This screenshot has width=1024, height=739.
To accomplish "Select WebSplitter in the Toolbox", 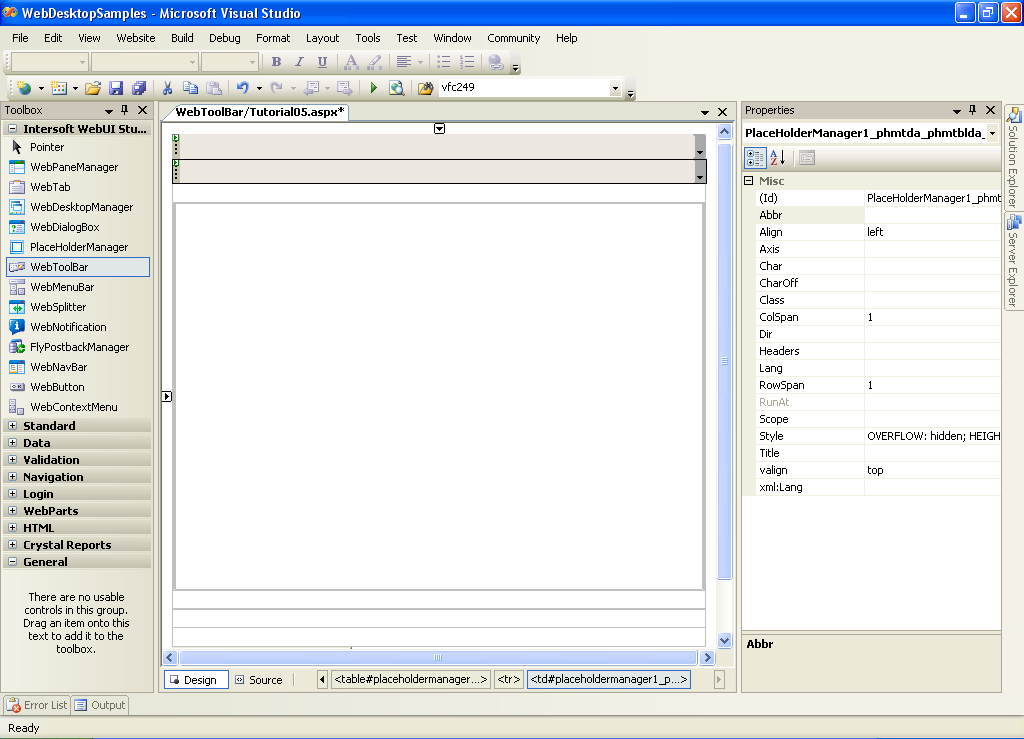I will (x=58, y=307).
